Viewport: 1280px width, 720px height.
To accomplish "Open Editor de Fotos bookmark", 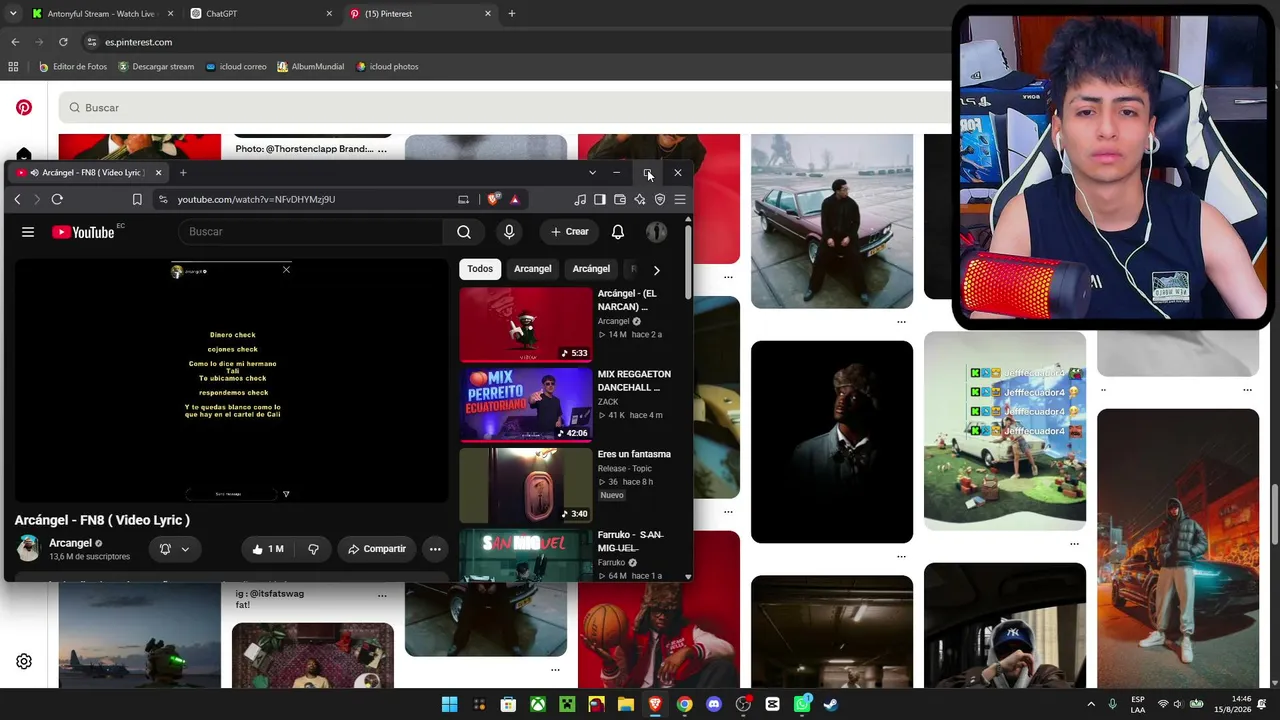I will click(x=72, y=67).
